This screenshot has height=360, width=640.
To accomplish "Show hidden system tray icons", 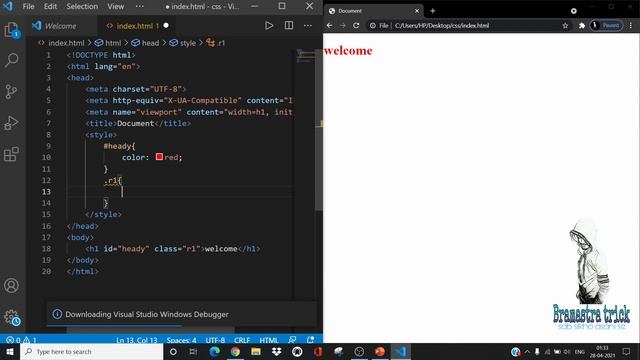I will [x=527, y=351].
